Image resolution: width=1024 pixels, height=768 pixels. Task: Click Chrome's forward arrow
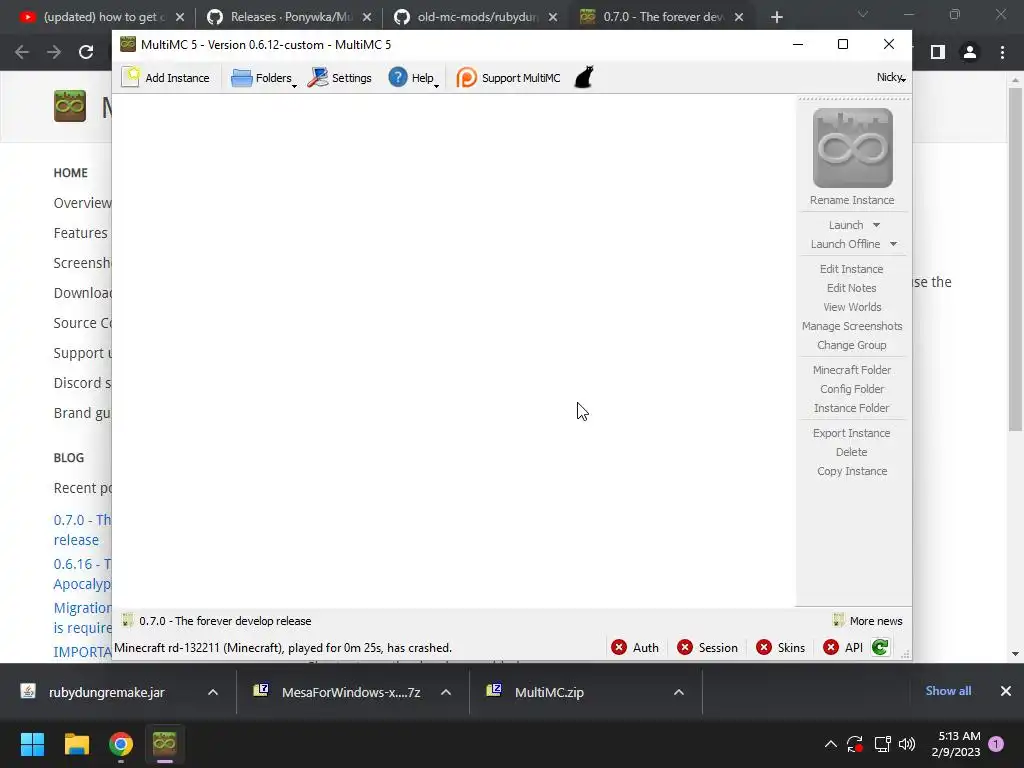(54, 52)
